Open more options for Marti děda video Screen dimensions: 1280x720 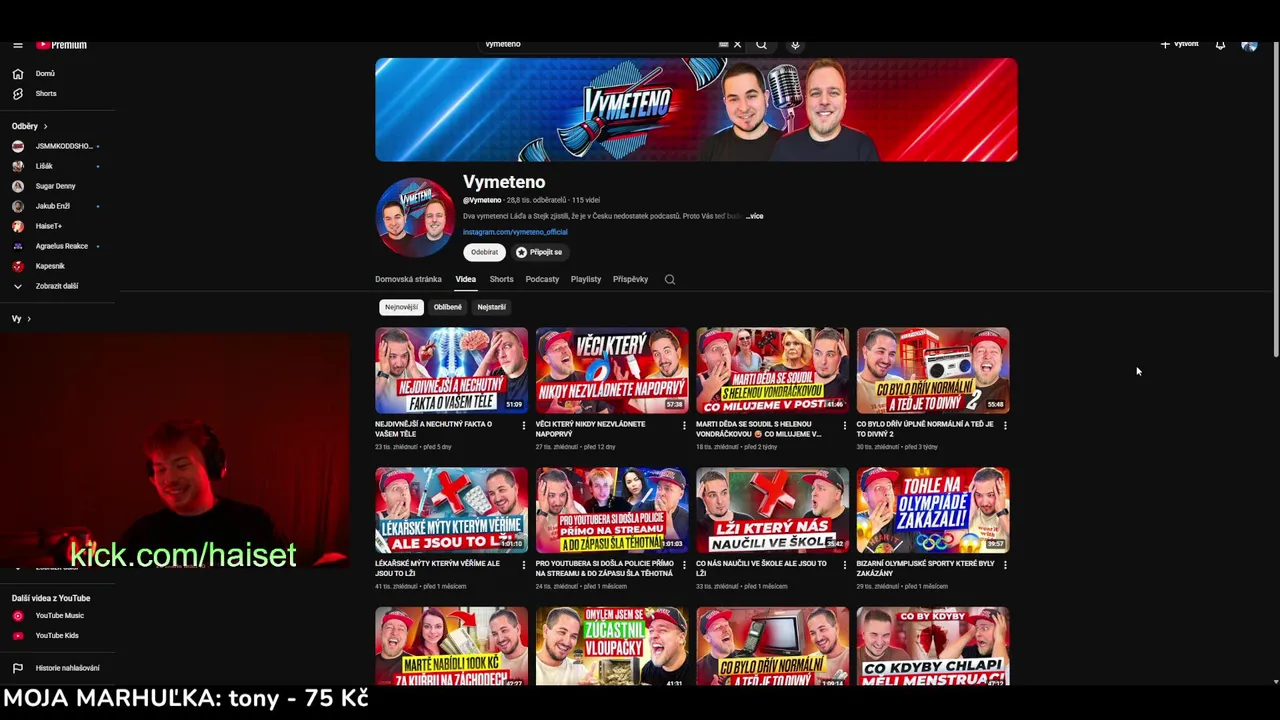tap(844, 425)
